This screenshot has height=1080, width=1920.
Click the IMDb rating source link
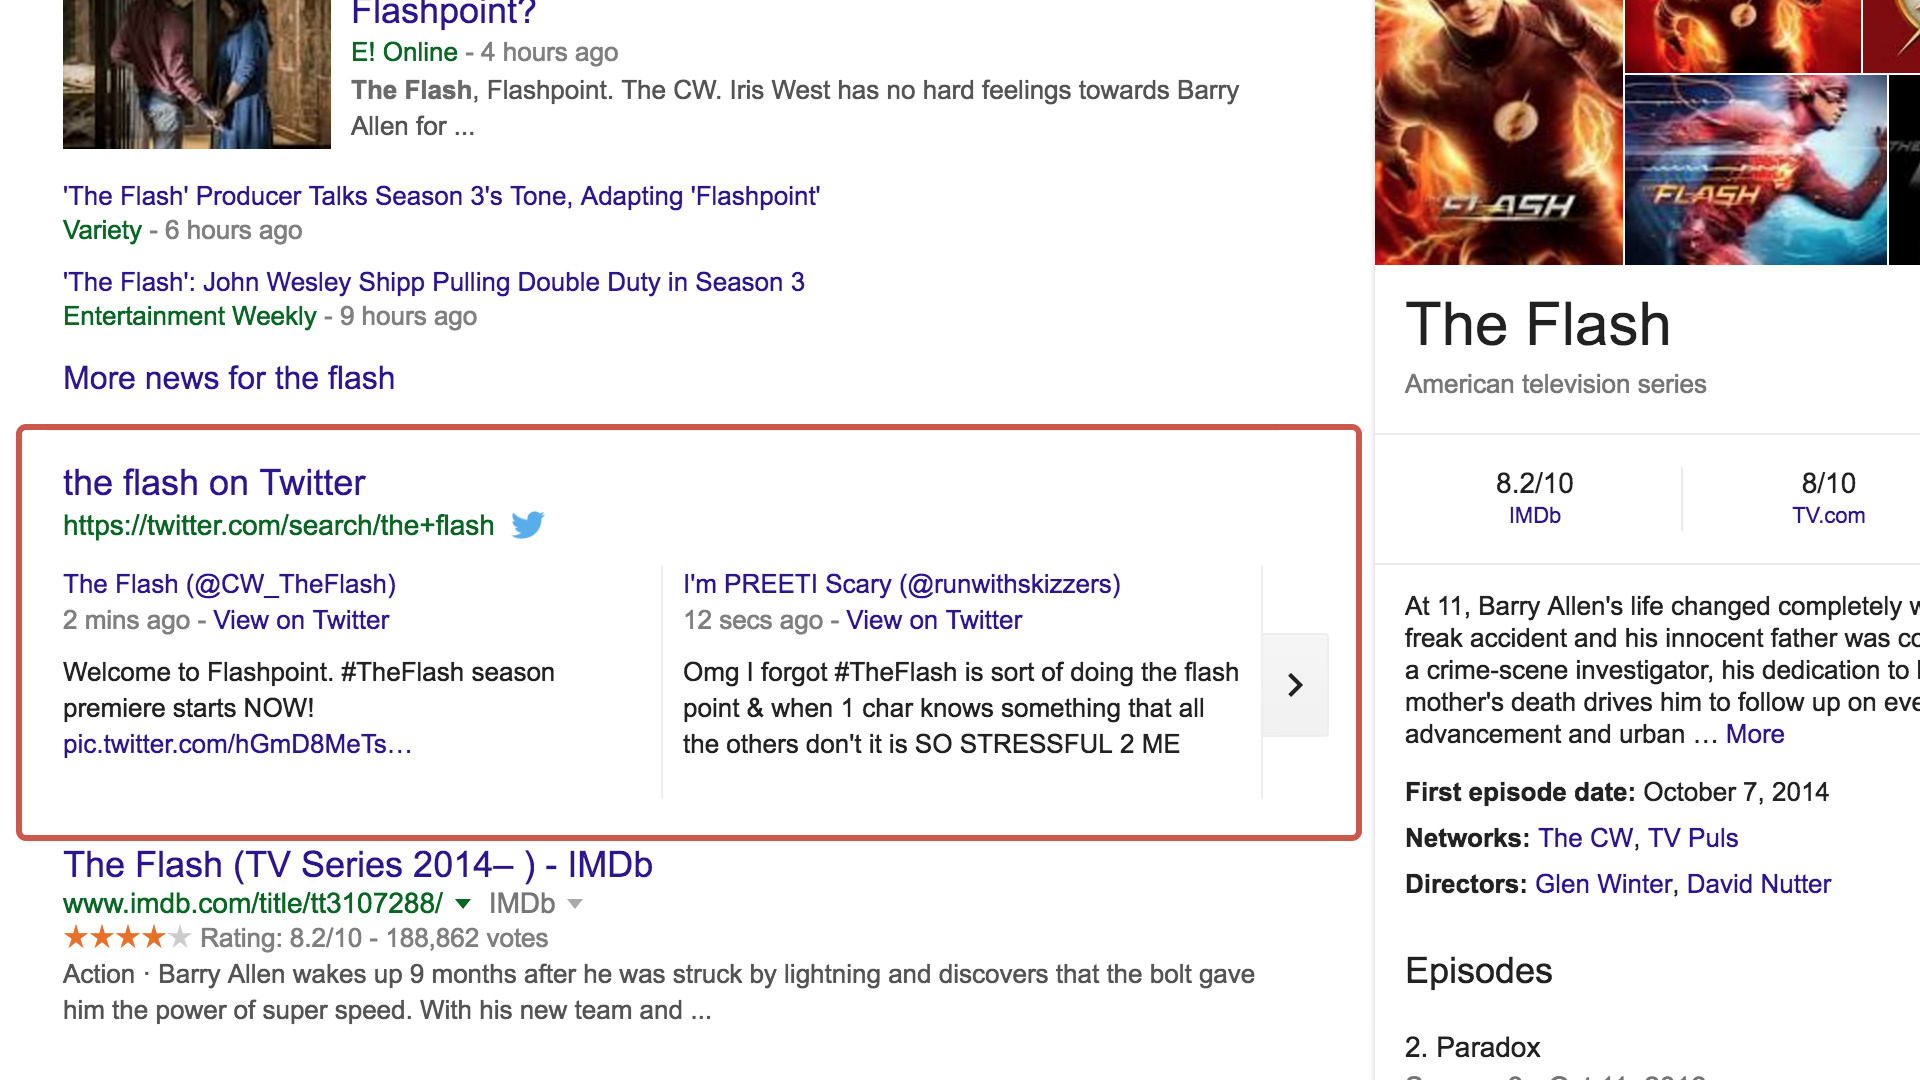pyautogui.click(x=1534, y=516)
